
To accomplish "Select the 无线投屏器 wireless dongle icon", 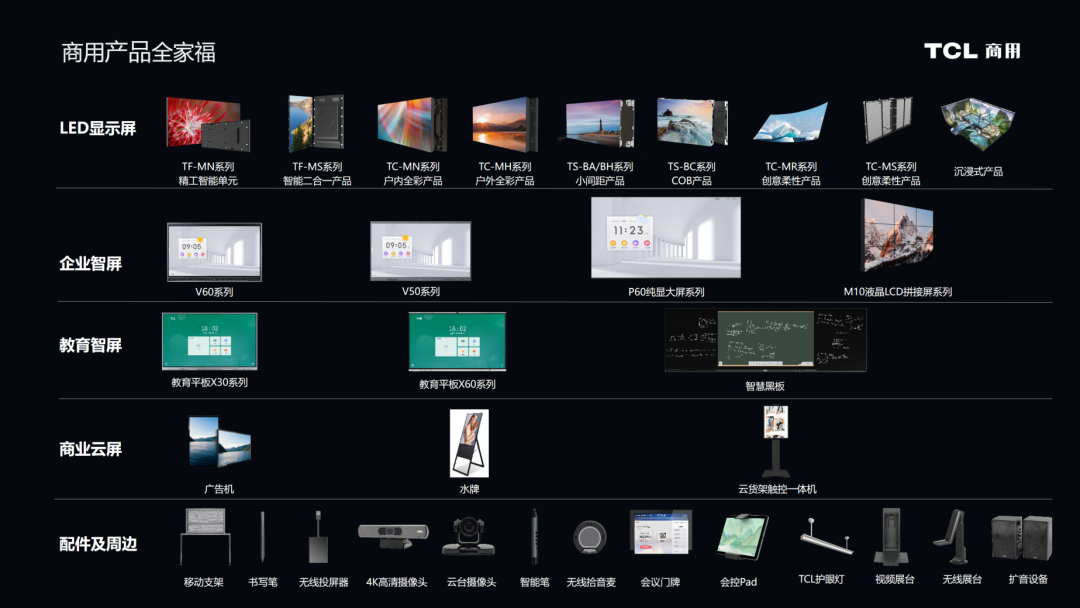I will pos(318,536).
